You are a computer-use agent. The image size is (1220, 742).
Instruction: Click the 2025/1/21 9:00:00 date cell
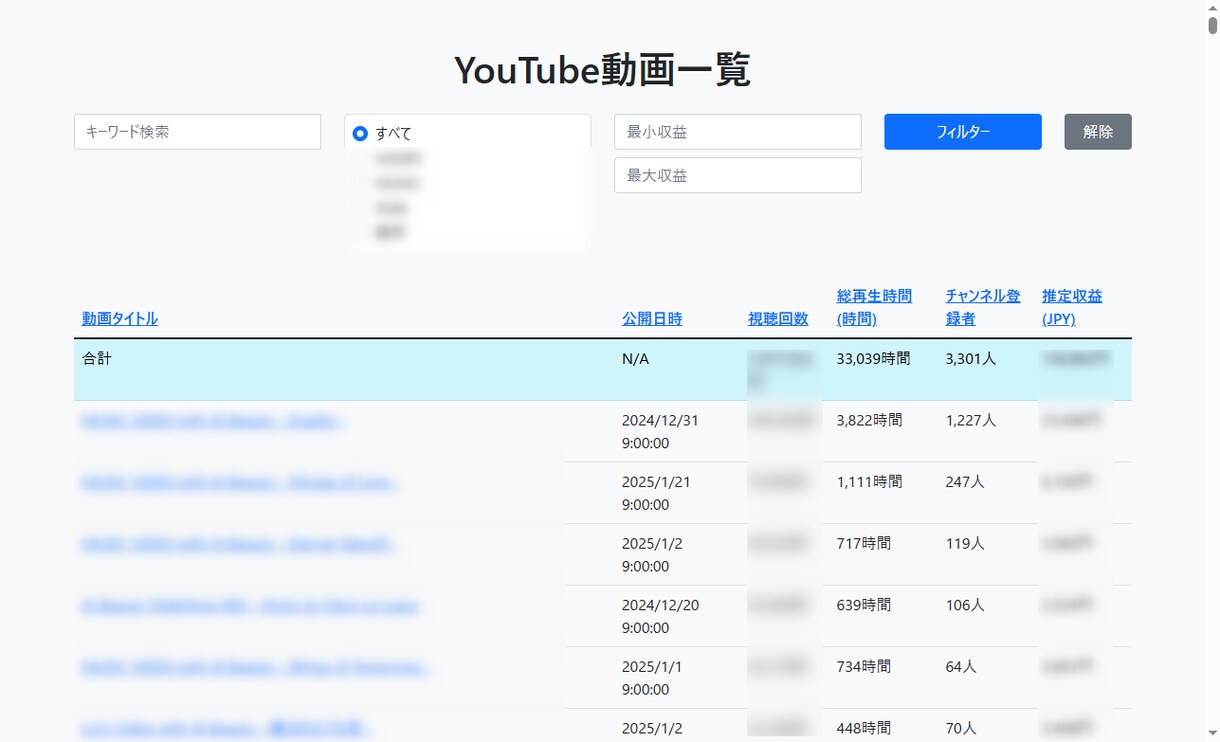pos(656,493)
